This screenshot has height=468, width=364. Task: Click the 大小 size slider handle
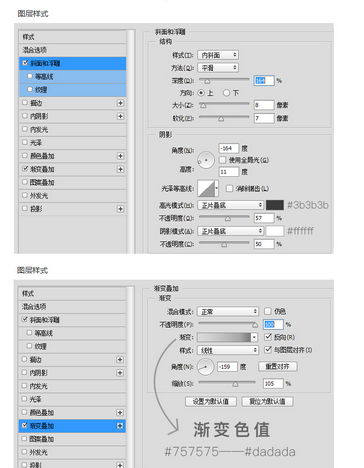pyautogui.click(x=203, y=106)
